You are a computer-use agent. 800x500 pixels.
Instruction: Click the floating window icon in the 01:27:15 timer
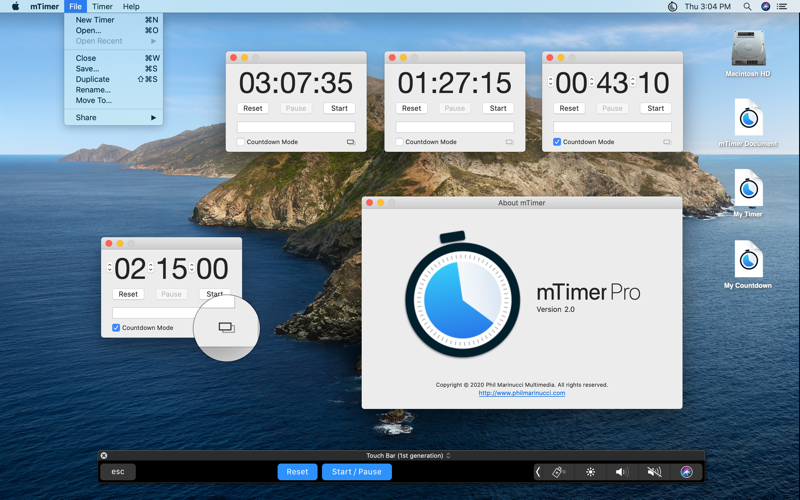[510, 142]
